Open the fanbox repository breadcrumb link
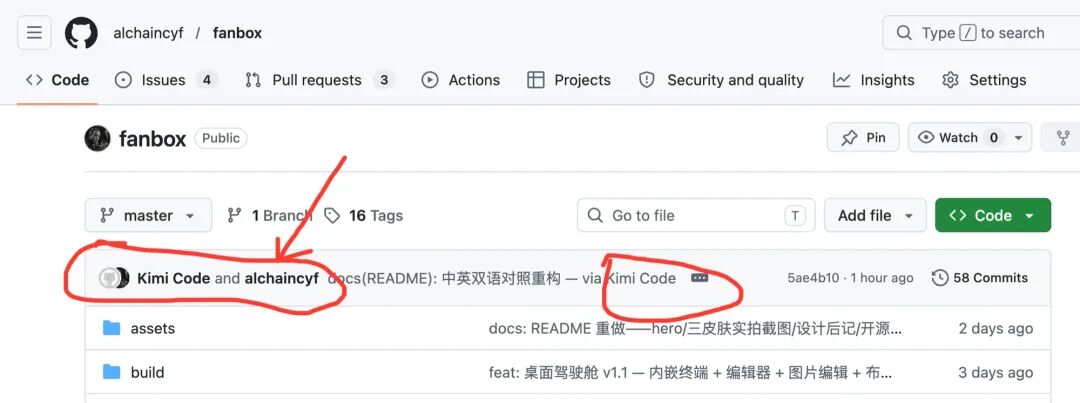This screenshot has width=1080, height=403. pyautogui.click(x=237, y=33)
